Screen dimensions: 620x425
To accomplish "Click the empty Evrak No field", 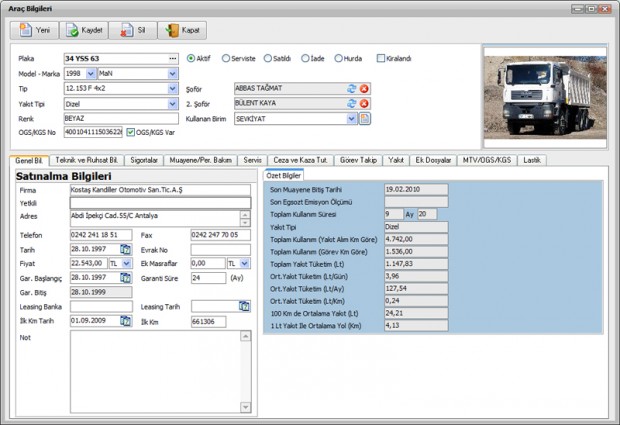I will tap(220, 250).
